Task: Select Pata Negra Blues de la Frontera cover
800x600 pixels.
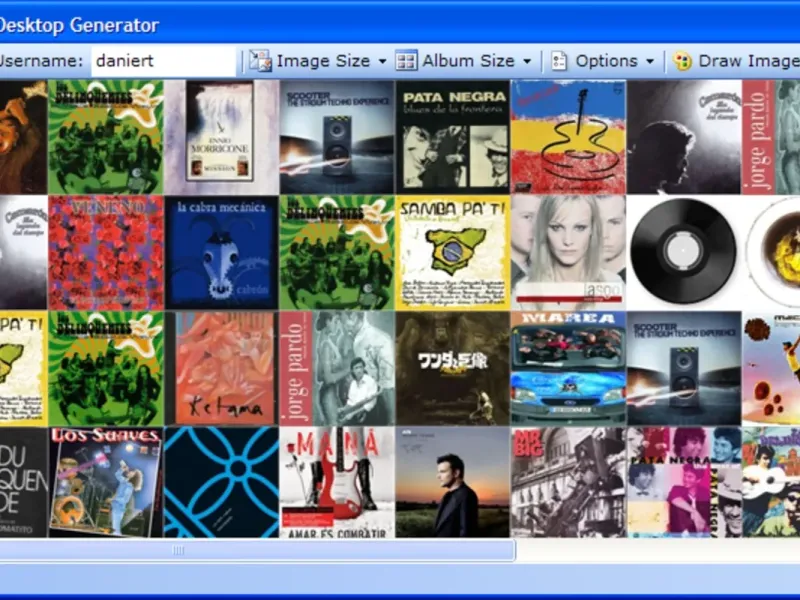Action: tap(453, 137)
